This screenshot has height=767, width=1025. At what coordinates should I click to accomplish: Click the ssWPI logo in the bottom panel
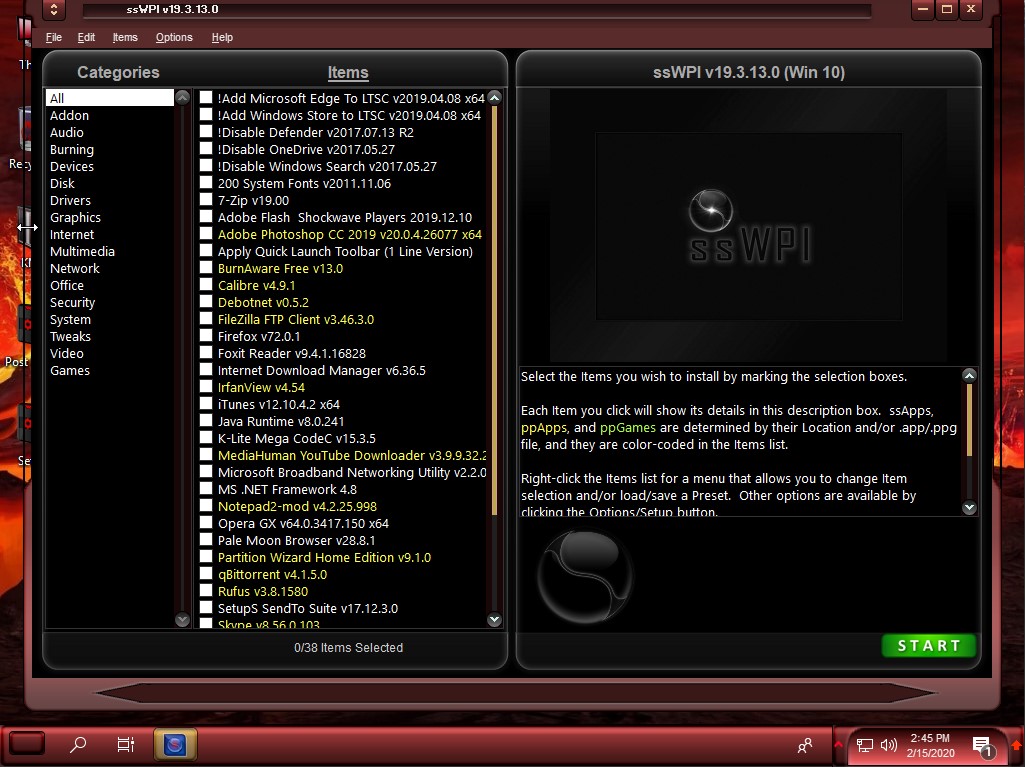pyautogui.click(x=584, y=574)
